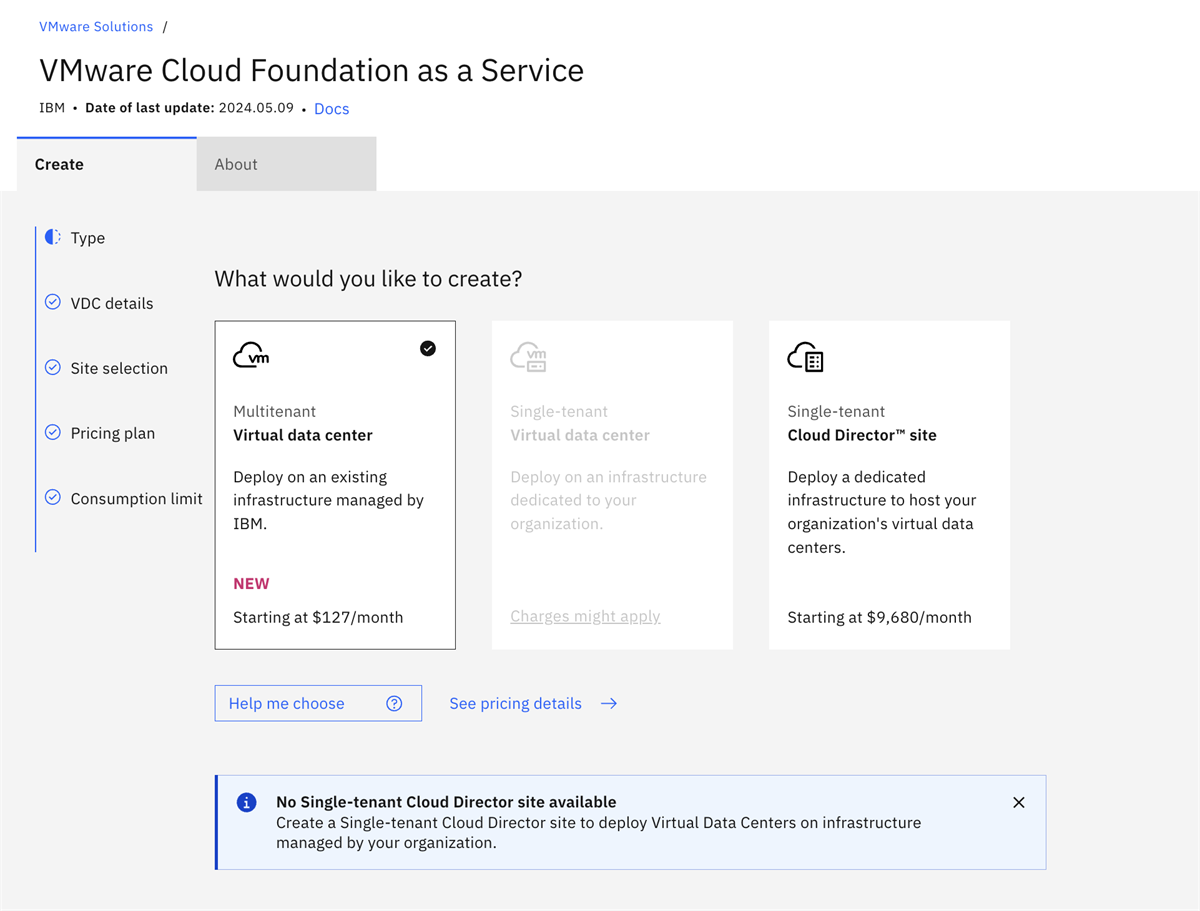Navigate to the Pricing plan step
Image resolution: width=1200 pixels, height=911 pixels.
(112, 433)
